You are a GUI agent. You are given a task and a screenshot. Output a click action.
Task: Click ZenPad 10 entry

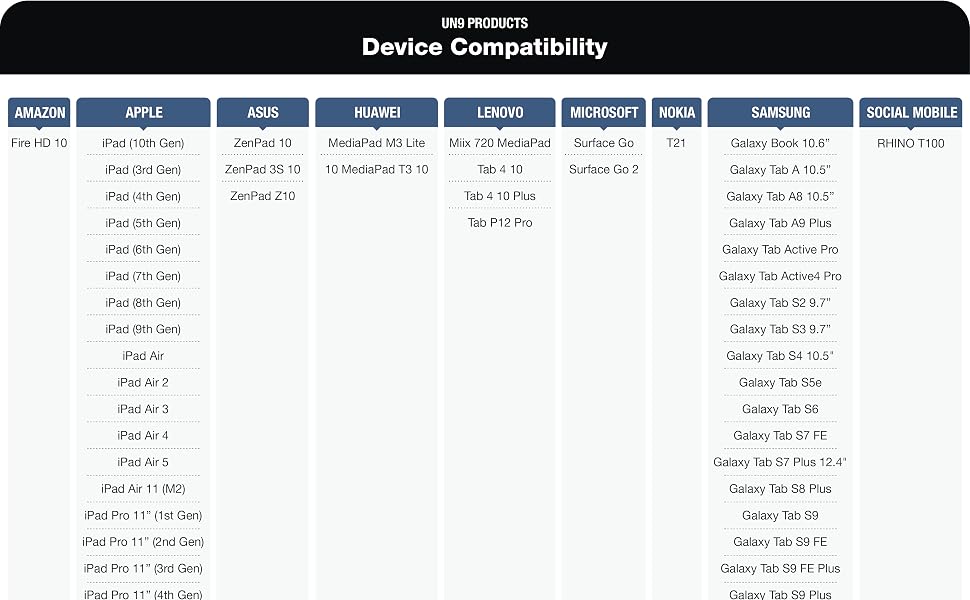point(262,143)
